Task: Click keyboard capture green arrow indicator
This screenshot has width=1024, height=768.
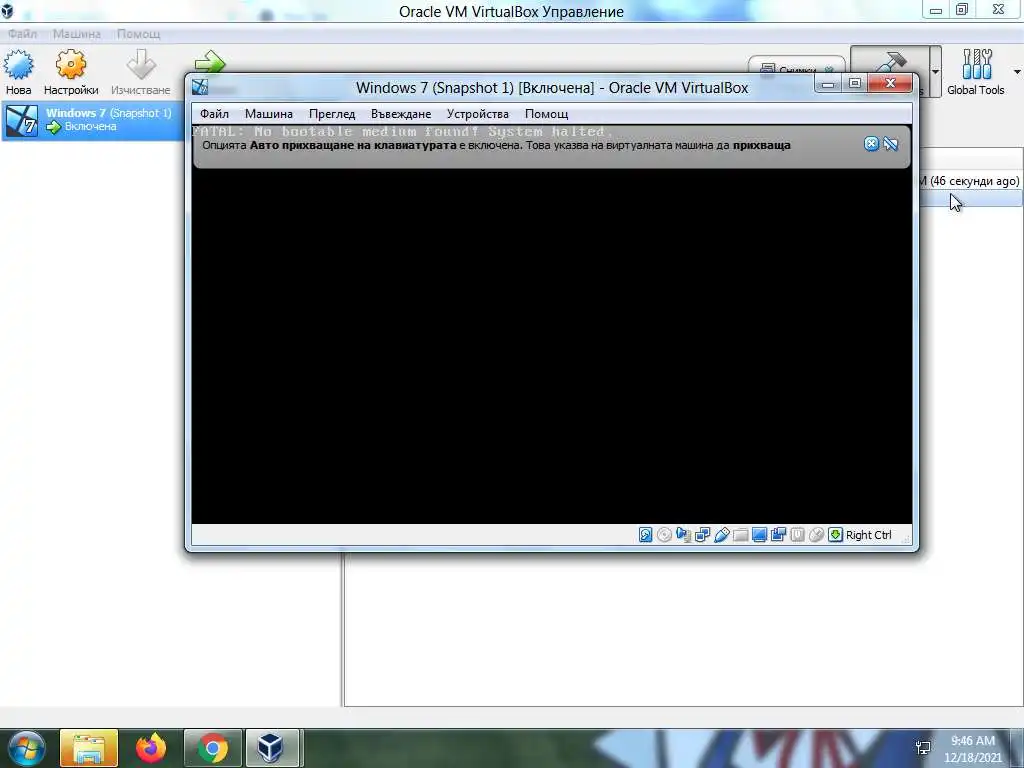Action: click(x=835, y=535)
